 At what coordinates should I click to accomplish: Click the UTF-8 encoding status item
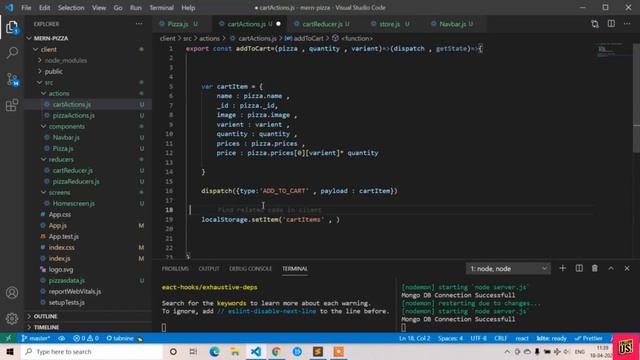[478, 338]
